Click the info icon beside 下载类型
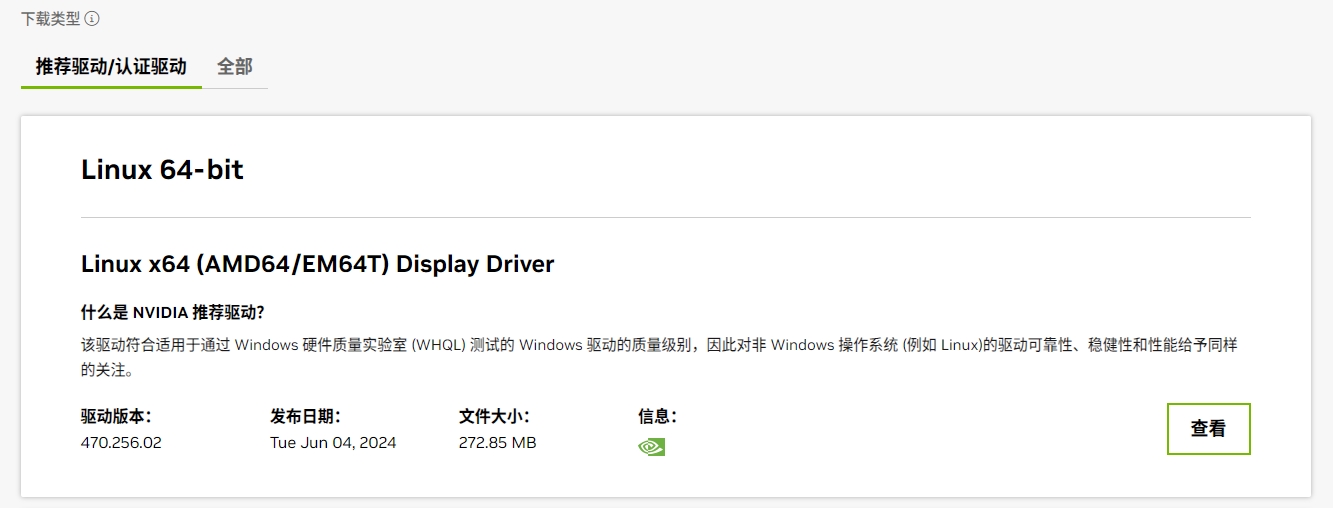The width and height of the screenshot is (1333, 508). [x=92, y=19]
